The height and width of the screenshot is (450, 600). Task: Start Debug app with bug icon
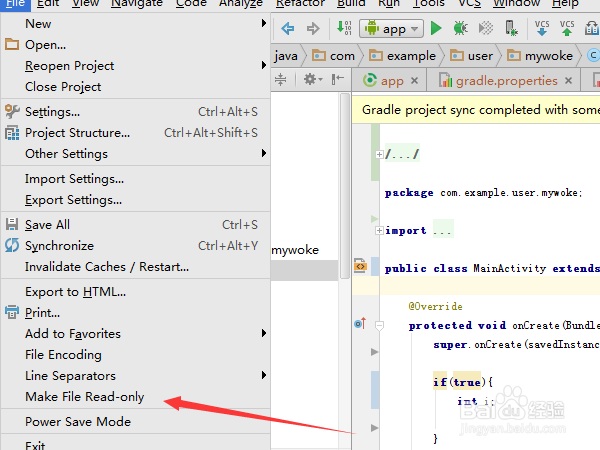click(x=460, y=28)
